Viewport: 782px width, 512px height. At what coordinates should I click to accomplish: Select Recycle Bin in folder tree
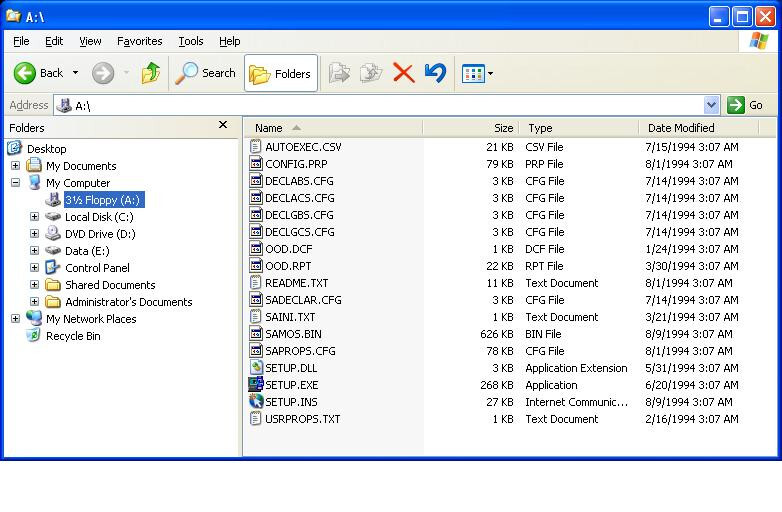tap(73, 336)
